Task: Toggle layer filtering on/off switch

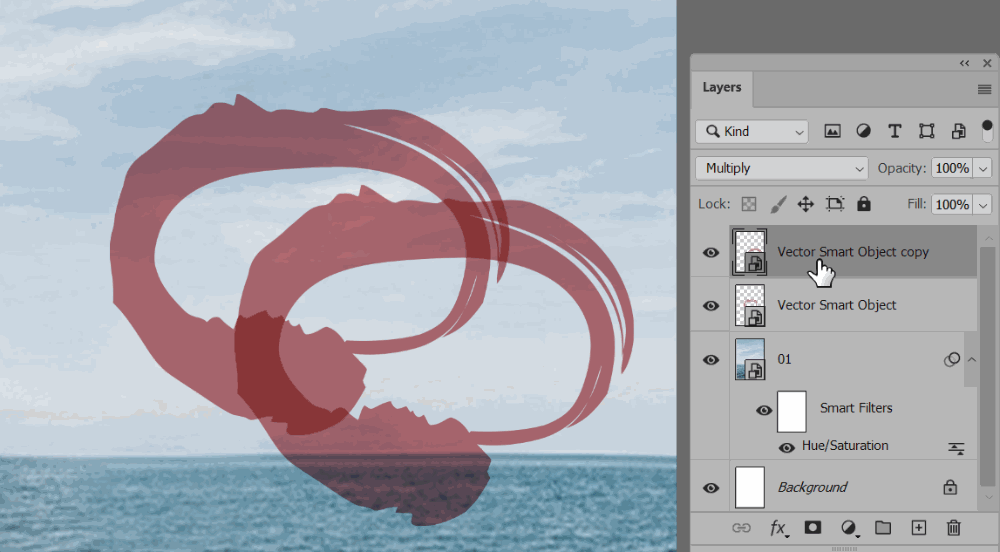Action: tap(987, 131)
